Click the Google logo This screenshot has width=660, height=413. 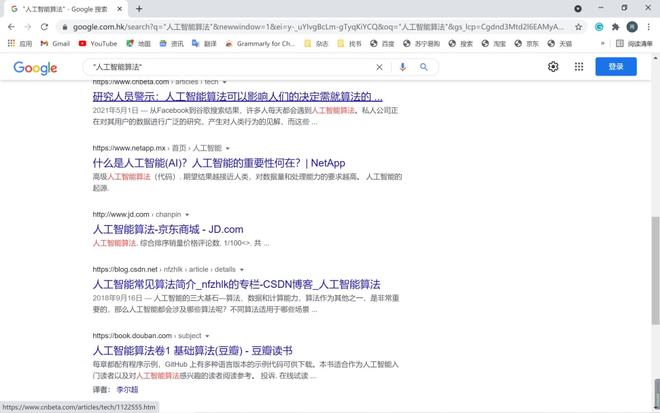[x=35, y=67]
